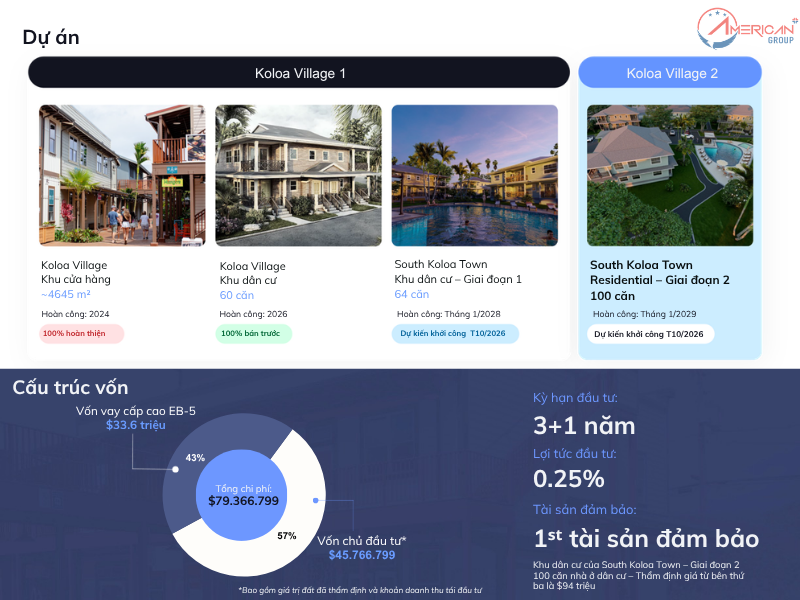Click the 'Tổng chi phí: $79.366.799' chart center
The height and width of the screenshot is (600, 800).
point(243,495)
